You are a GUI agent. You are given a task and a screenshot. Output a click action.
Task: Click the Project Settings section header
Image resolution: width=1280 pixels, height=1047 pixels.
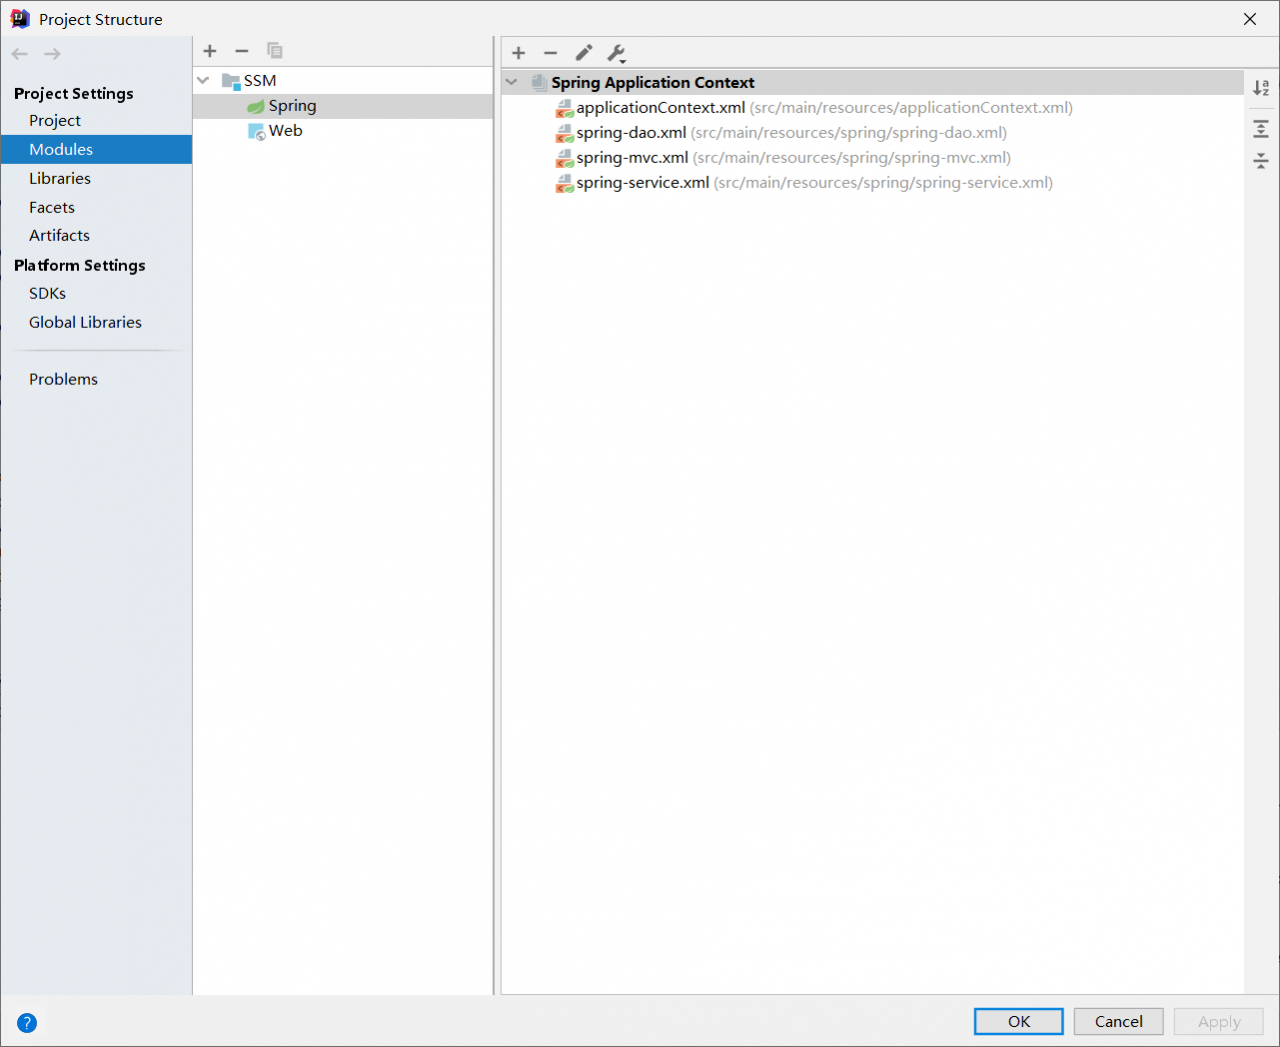pyautogui.click(x=74, y=93)
